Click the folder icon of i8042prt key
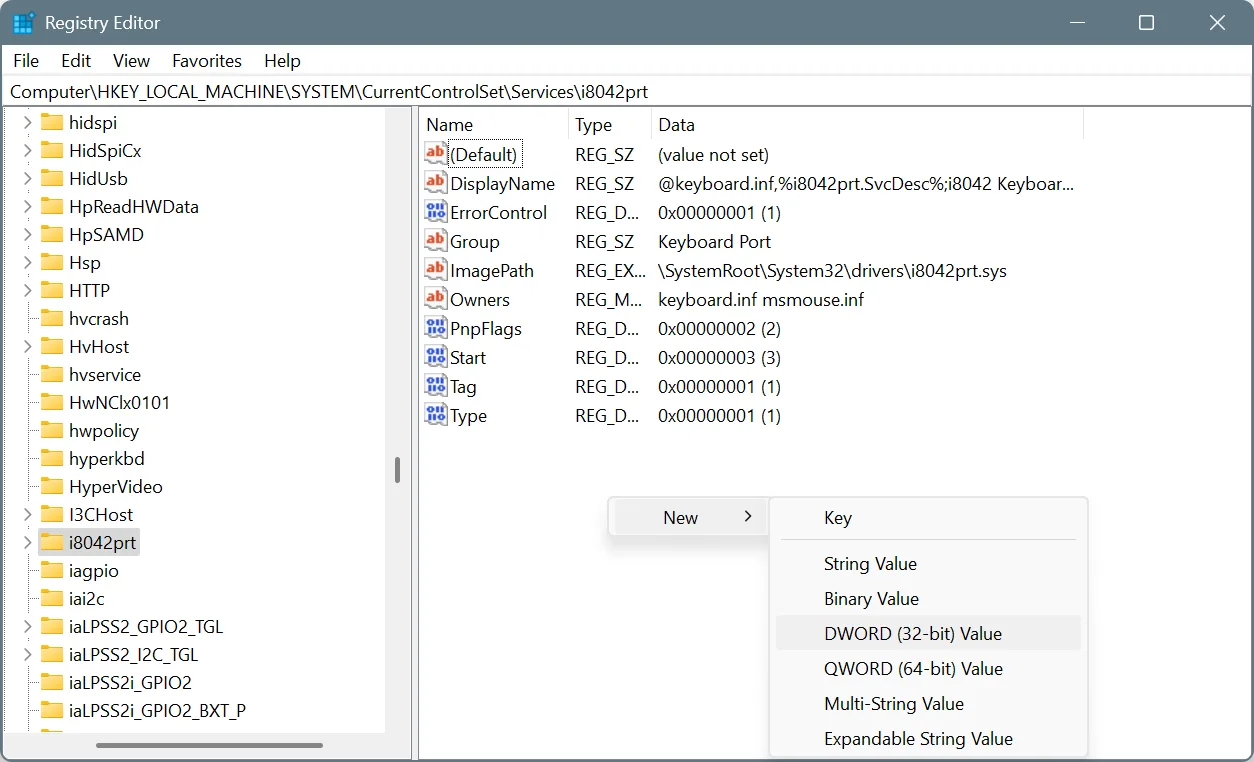This screenshot has height=762, width=1254. pyautogui.click(x=52, y=542)
